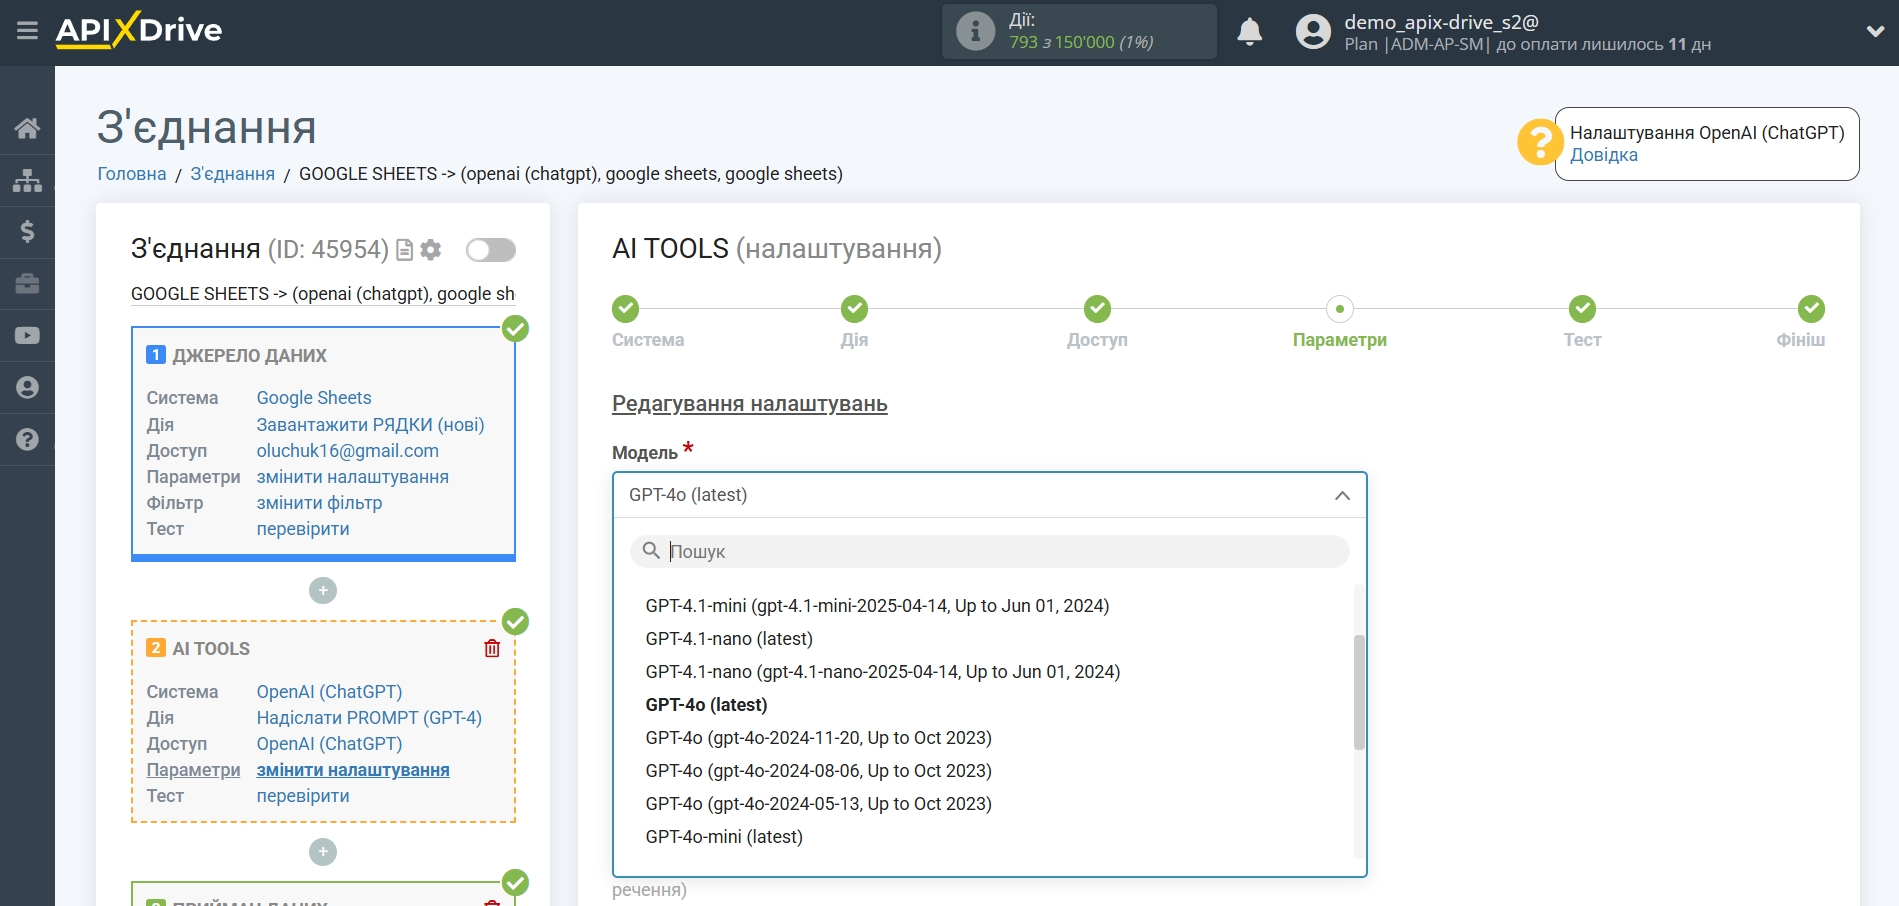
Task: Select GPT-4o (latest) option
Action: [706, 705]
